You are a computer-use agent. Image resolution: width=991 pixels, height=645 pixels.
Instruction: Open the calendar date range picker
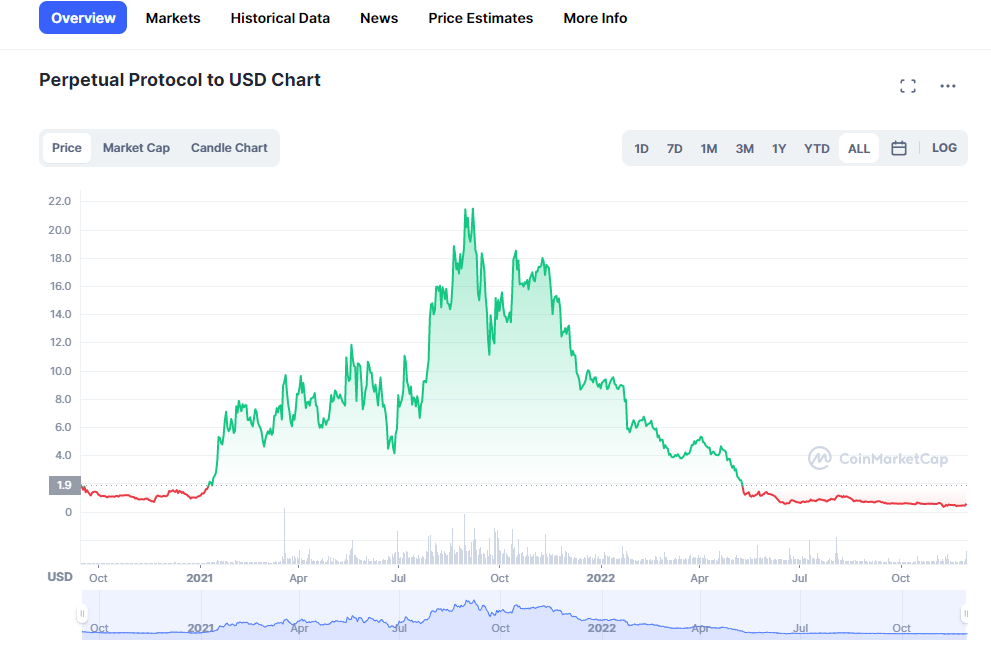pyautogui.click(x=899, y=148)
